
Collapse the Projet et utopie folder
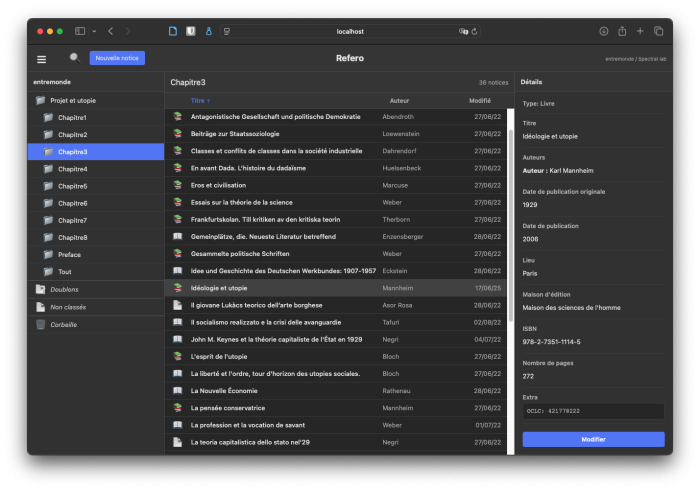41,100
